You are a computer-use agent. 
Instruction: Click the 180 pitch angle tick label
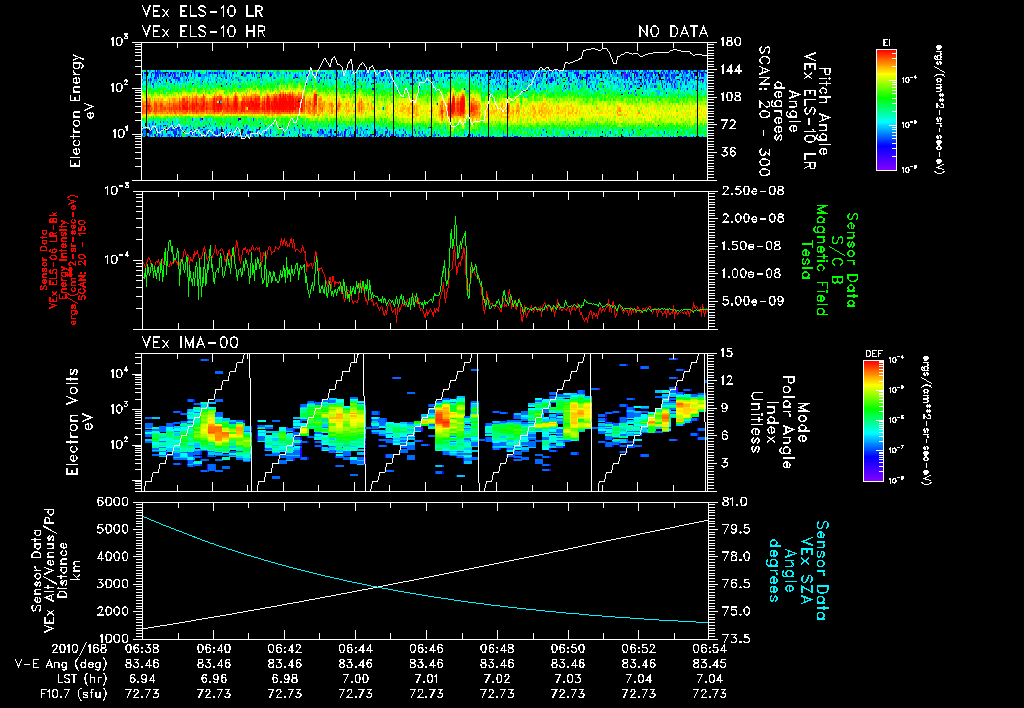point(730,42)
